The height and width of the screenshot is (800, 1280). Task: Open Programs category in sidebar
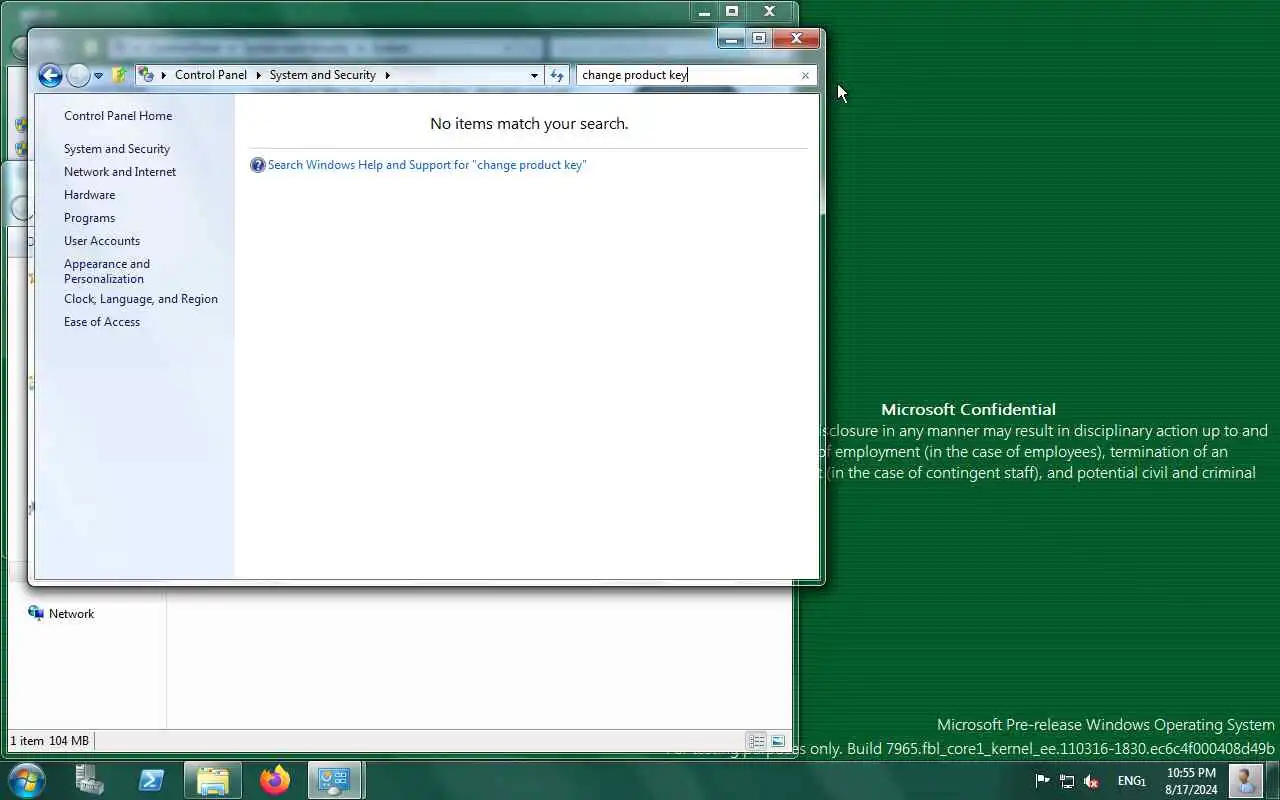[x=89, y=218]
